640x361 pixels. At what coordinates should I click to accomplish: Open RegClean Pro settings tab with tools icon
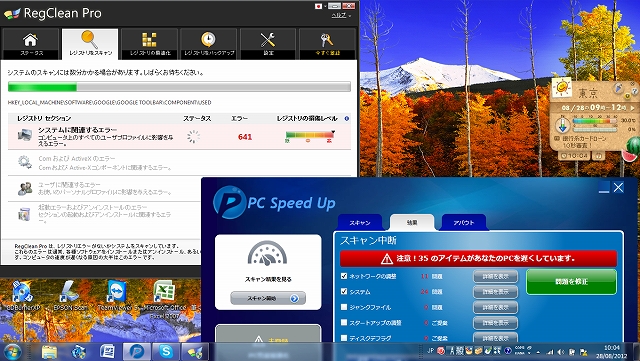(x=268, y=44)
